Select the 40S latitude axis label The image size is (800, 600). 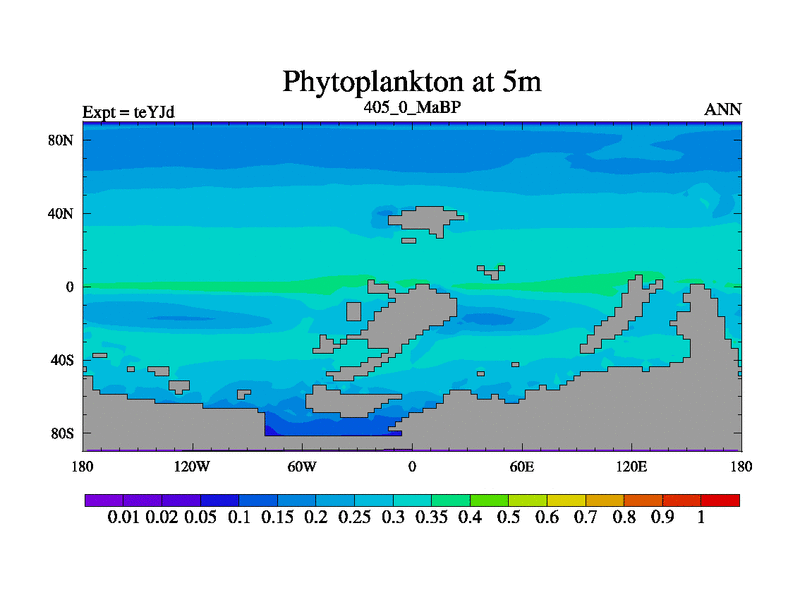pos(62,360)
